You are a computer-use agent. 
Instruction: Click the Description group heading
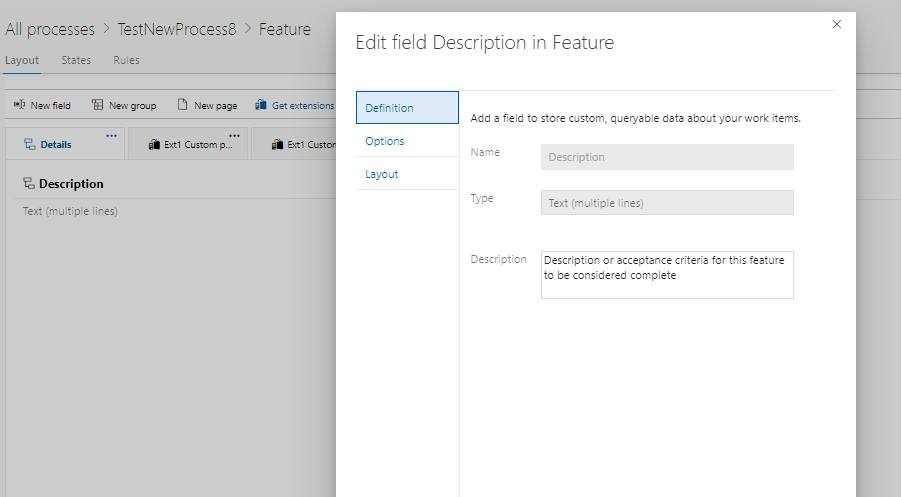pos(71,183)
